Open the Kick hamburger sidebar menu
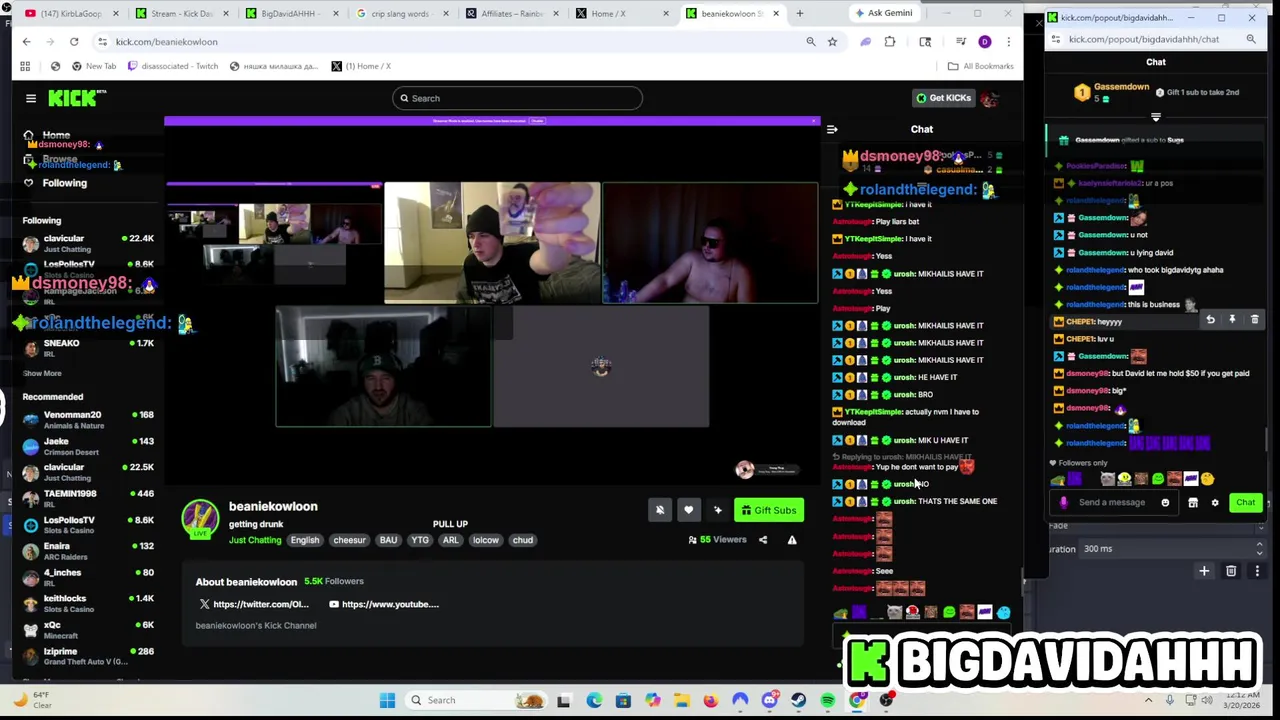Viewport: 1280px width, 720px height. (x=31, y=98)
